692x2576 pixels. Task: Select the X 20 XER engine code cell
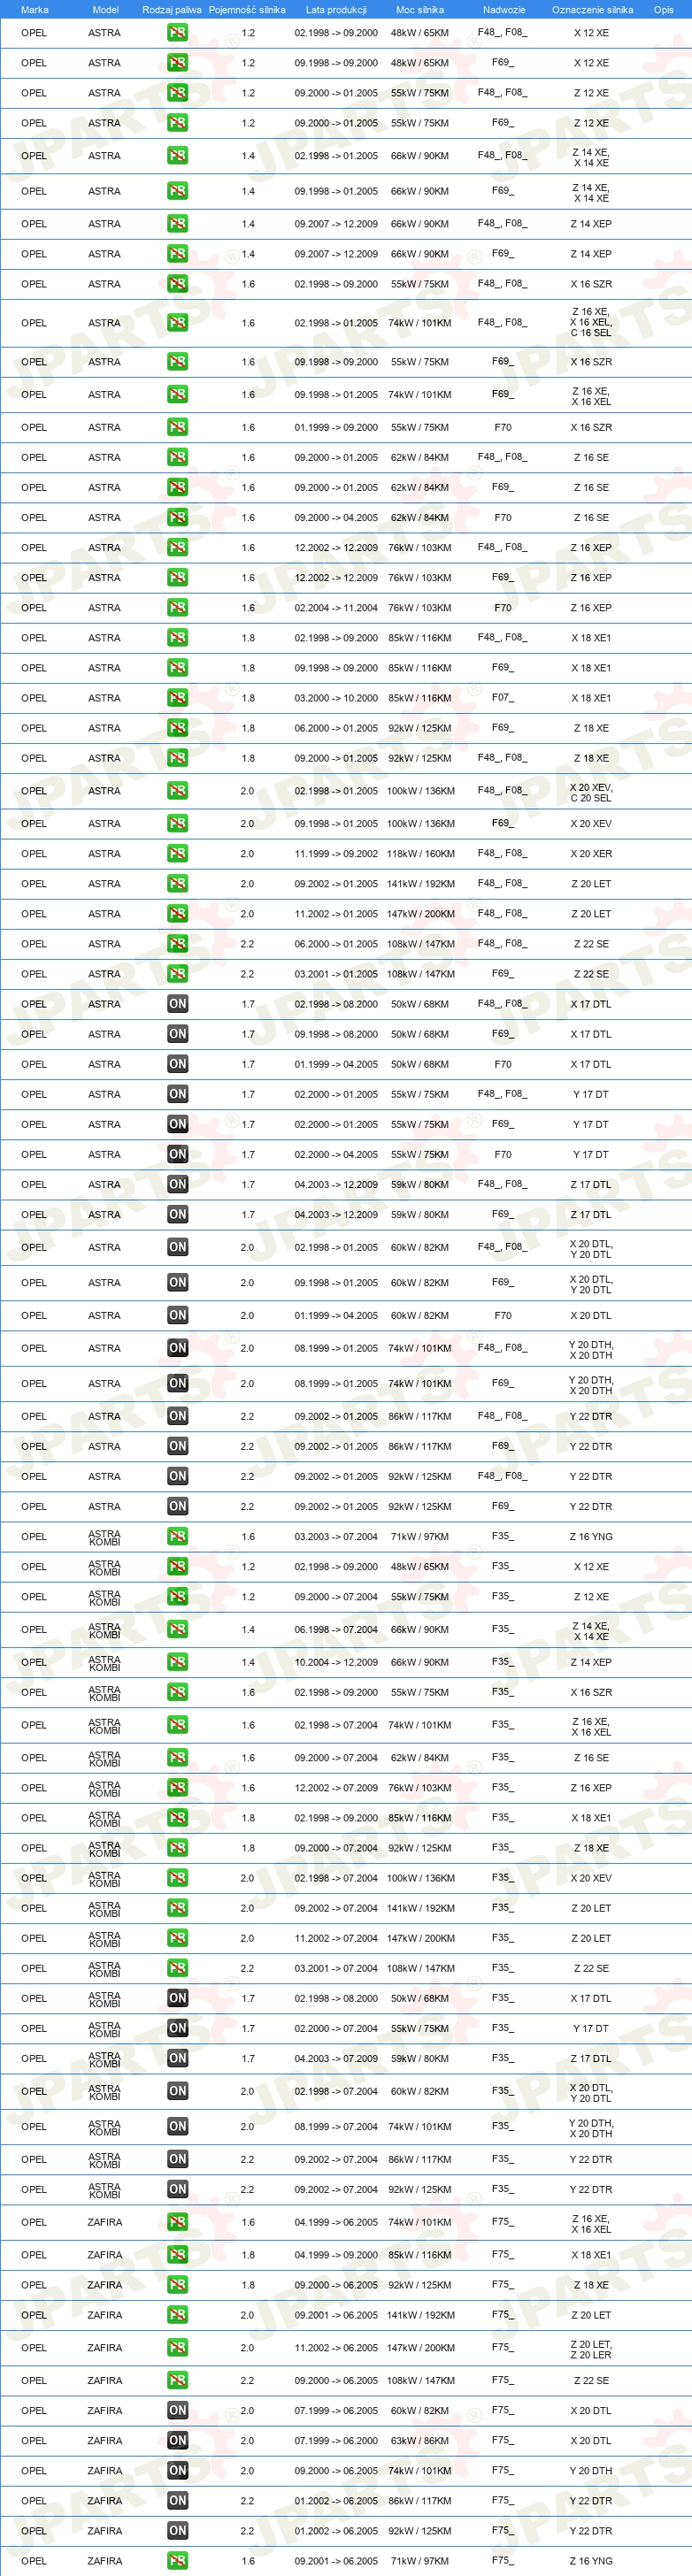(x=591, y=854)
